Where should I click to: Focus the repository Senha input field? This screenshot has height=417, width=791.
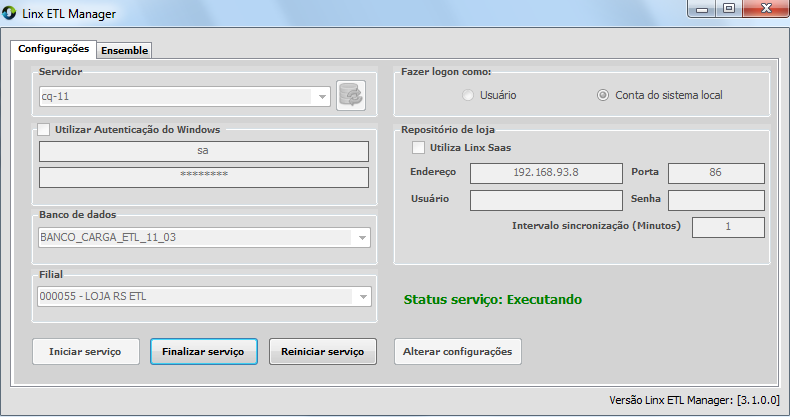(716, 200)
